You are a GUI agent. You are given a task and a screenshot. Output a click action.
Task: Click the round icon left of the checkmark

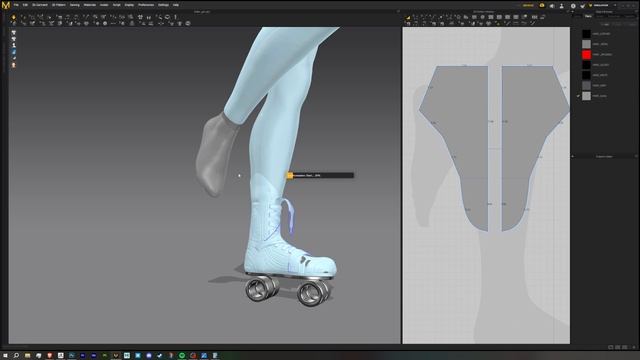pos(573,6)
